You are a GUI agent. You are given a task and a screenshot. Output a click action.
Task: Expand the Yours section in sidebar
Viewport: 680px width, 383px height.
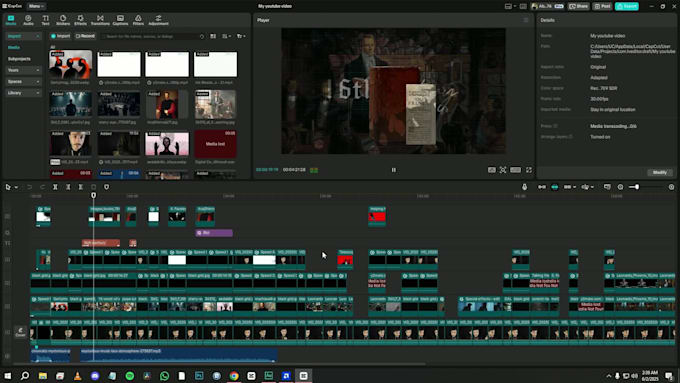click(23, 70)
